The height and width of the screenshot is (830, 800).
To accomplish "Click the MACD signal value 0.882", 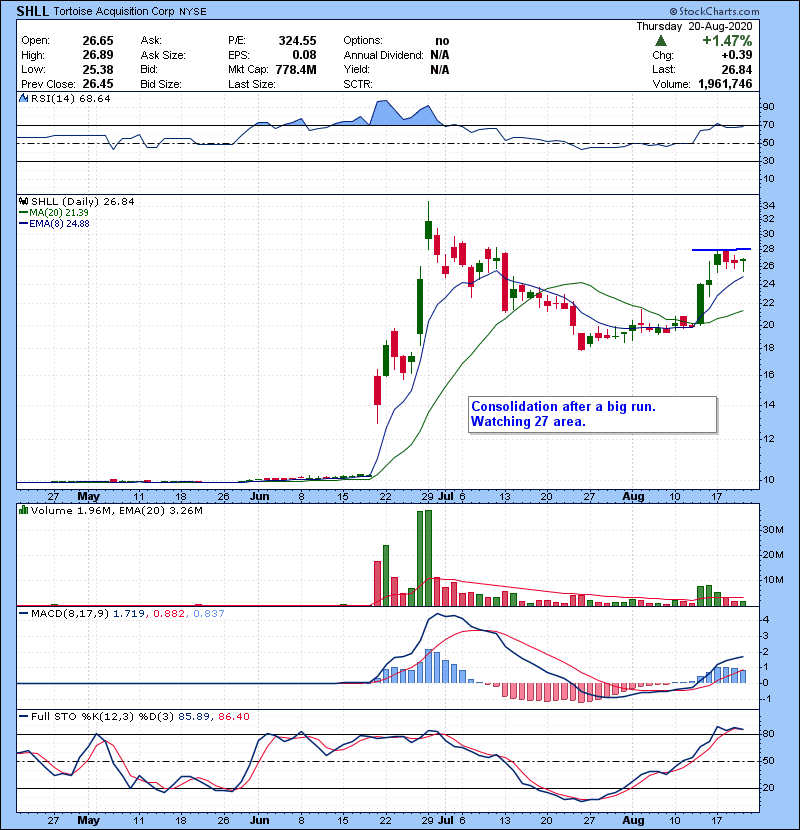I will [x=169, y=614].
